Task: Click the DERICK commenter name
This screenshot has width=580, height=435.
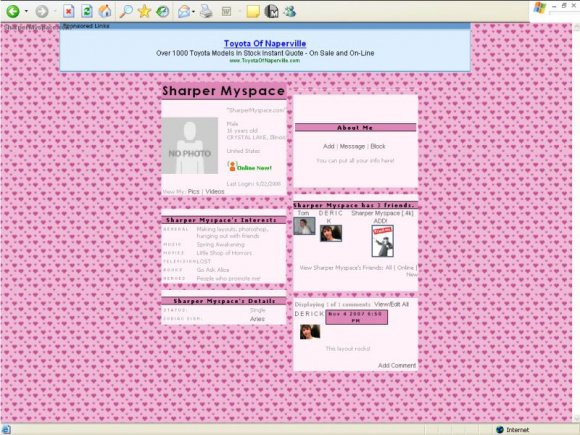Action: [x=309, y=314]
